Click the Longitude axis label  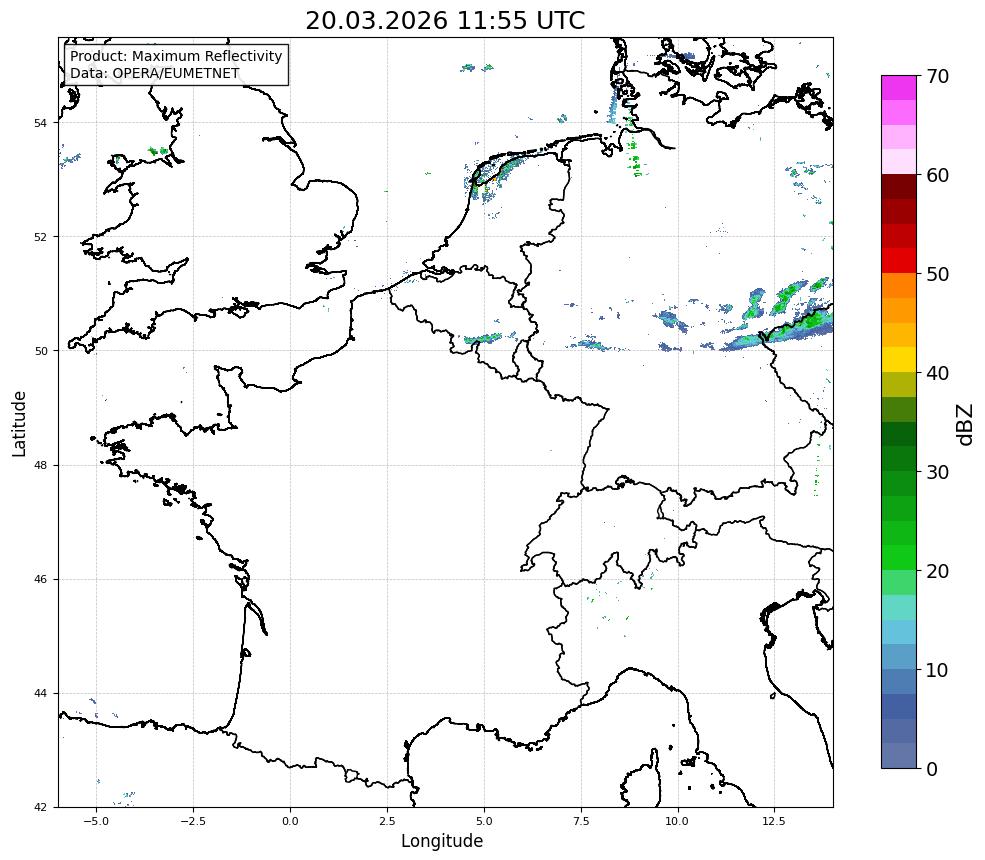click(442, 841)
